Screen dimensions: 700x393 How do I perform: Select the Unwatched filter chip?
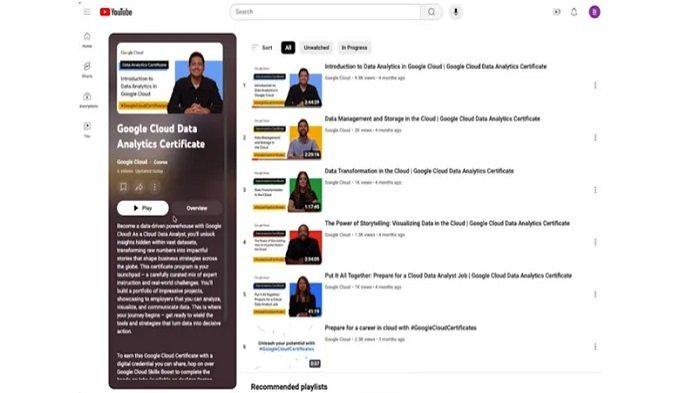[316, 48]
